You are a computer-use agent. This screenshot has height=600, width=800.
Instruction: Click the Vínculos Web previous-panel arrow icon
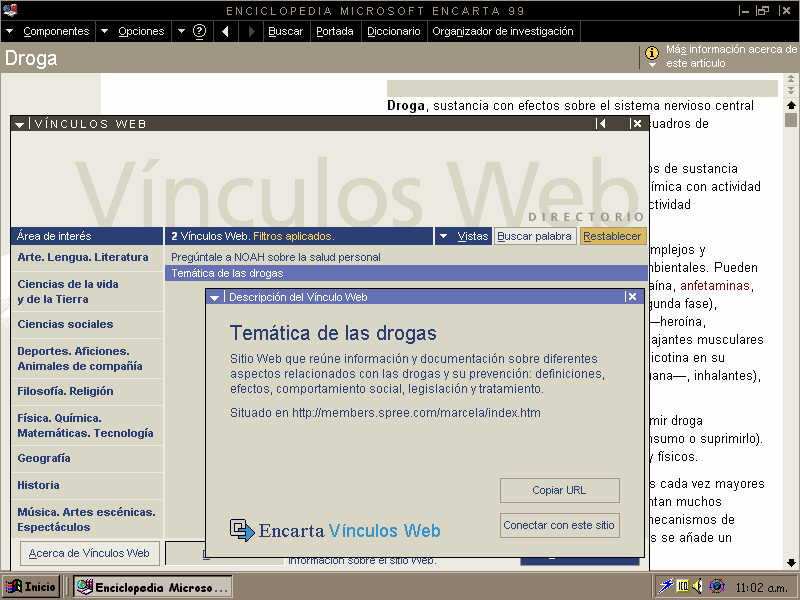coord(601,124)
